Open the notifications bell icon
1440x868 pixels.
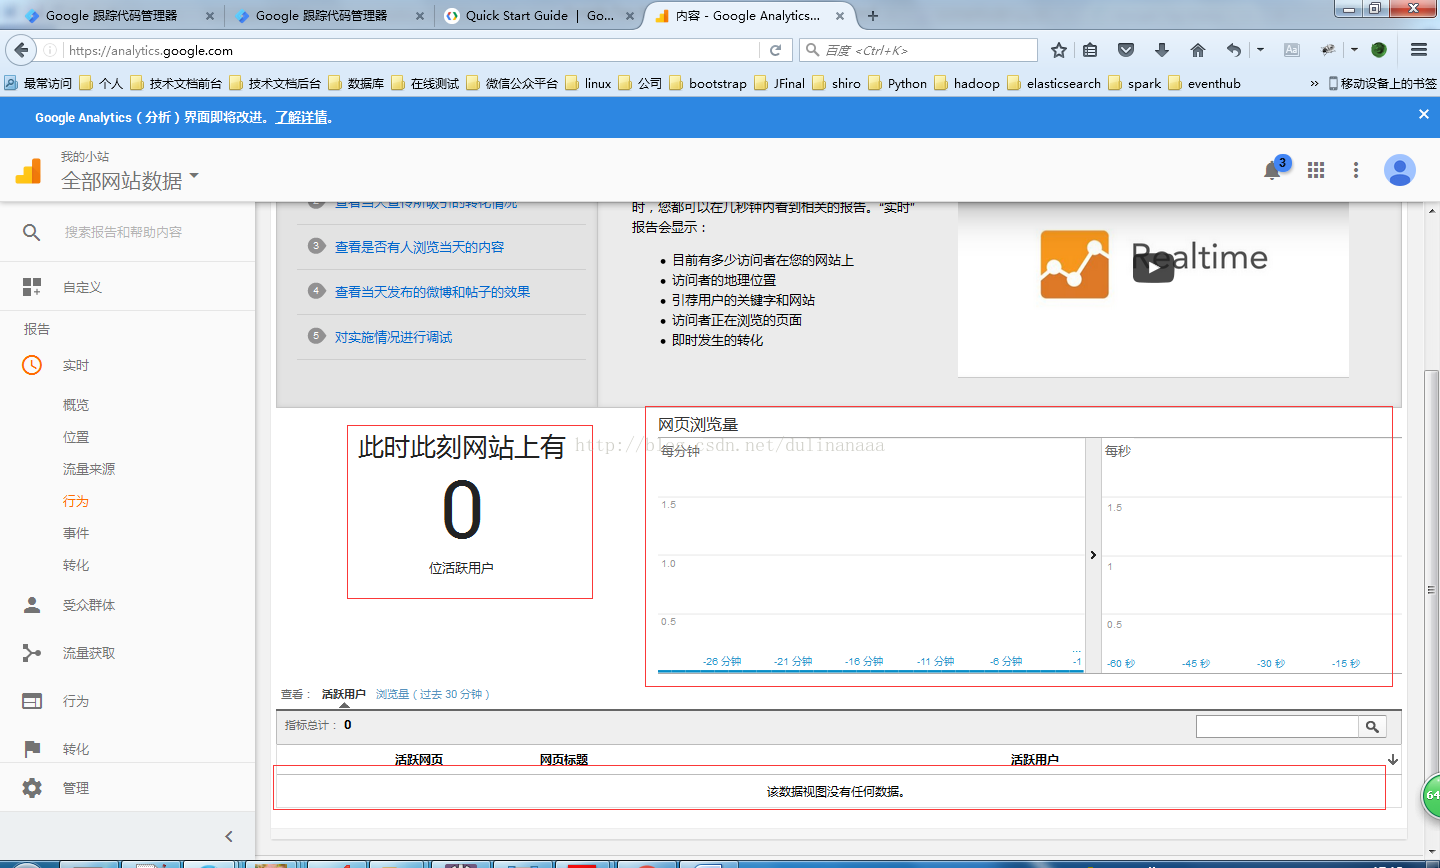(1272, 171)
